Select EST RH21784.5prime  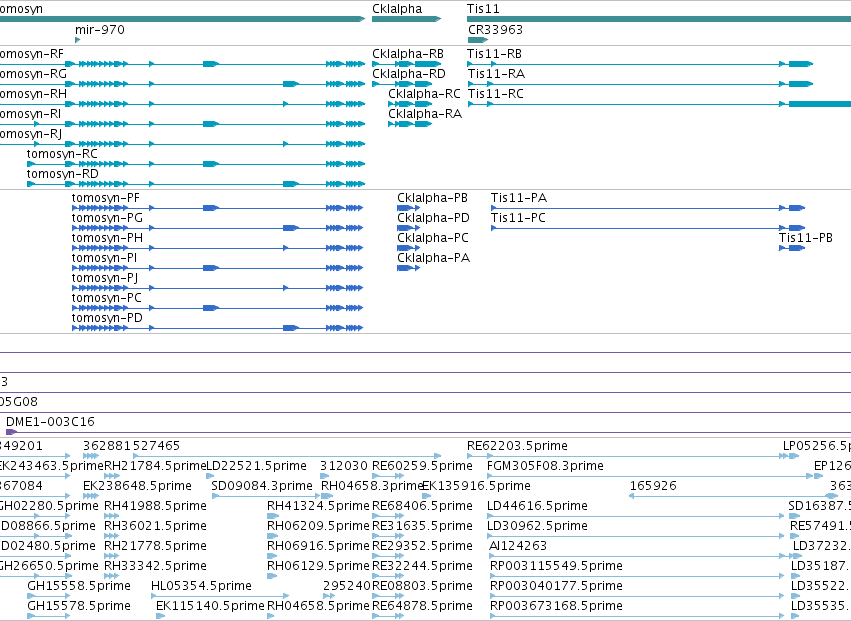click(x=155, y=466)
